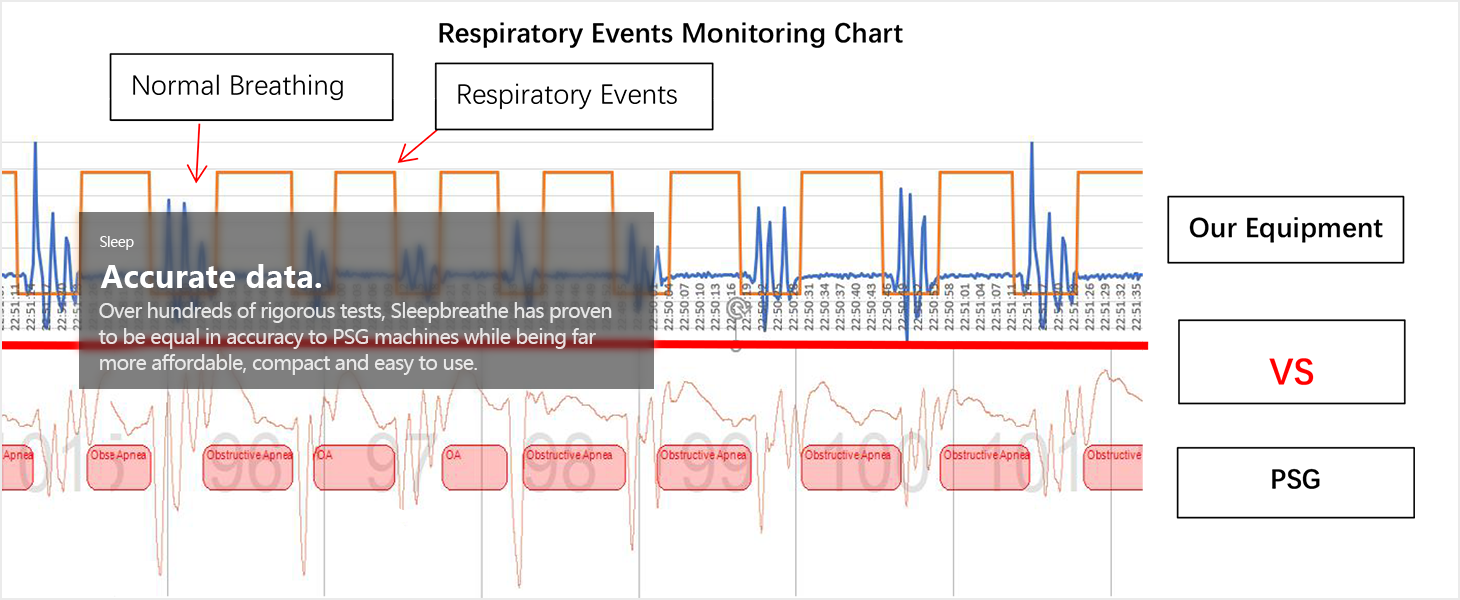Click the Accurate data. heading
Image resolution: width=1460 pixels, height=600 pixels.
212,277
